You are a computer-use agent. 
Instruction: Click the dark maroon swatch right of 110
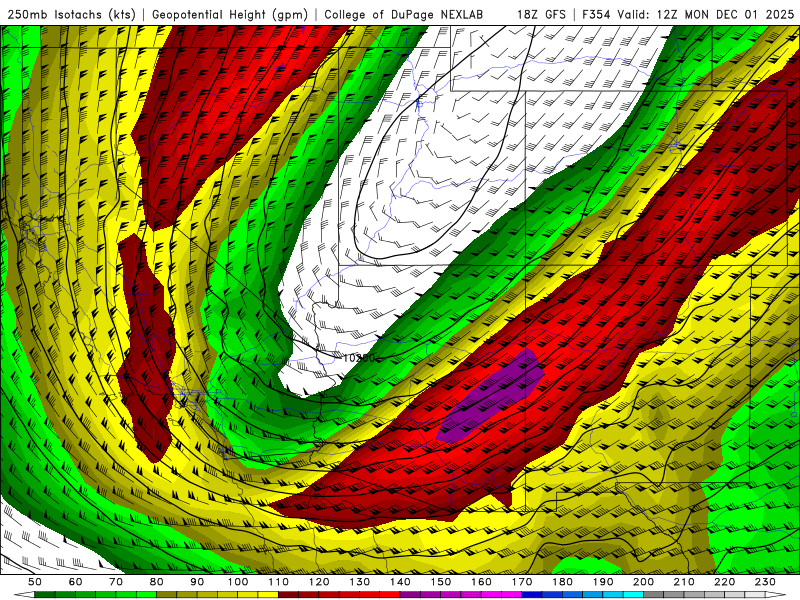tap(288, 594)
